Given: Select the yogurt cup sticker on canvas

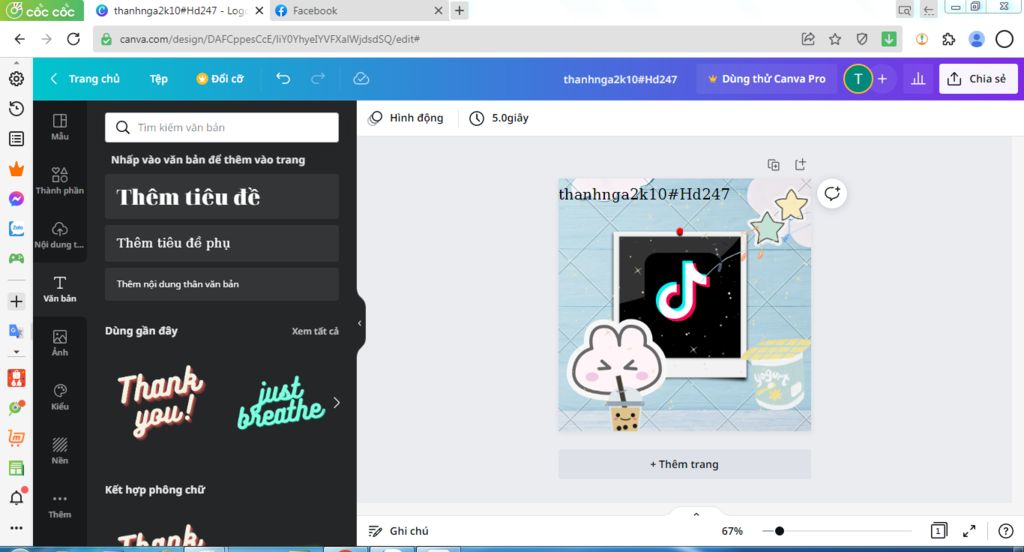Looking at the screenshot, I should (x=776, y=374).
